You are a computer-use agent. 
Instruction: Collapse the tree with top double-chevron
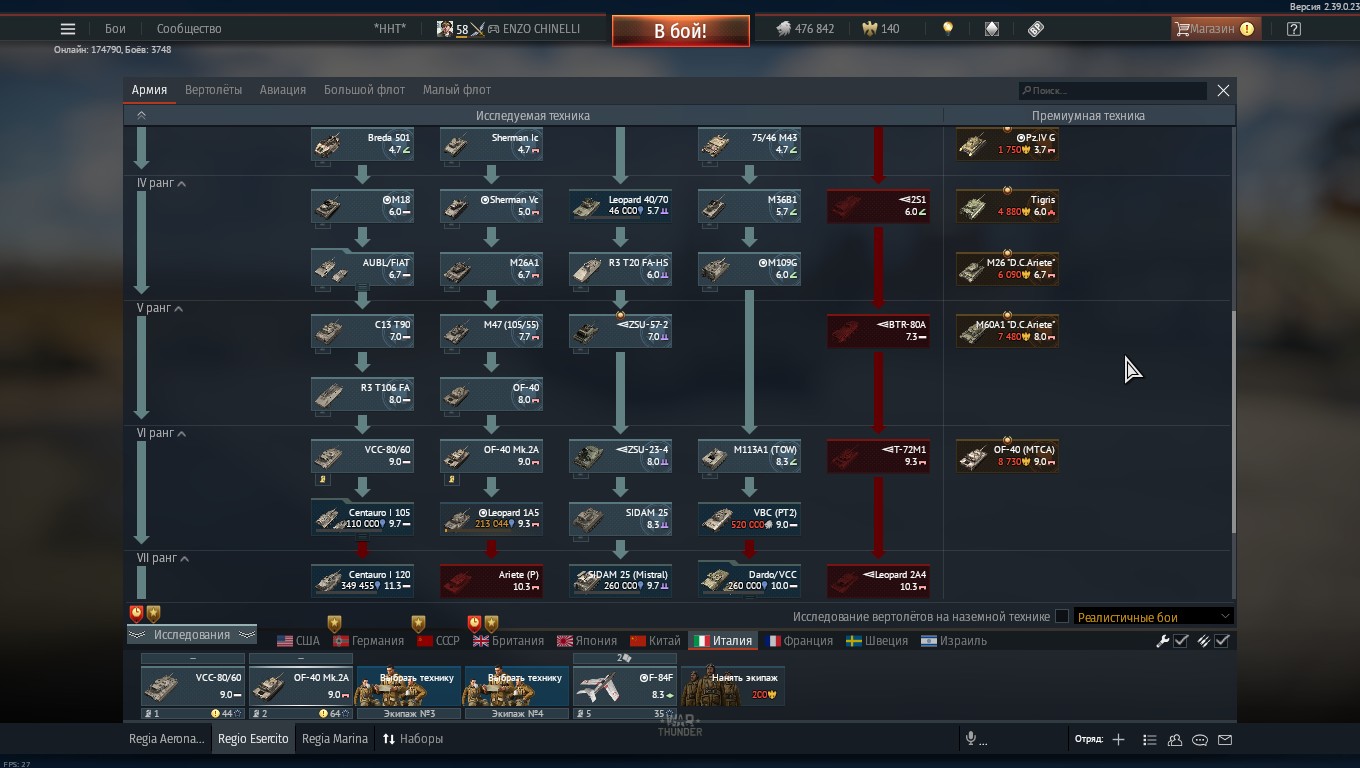(x=141, y=115)
